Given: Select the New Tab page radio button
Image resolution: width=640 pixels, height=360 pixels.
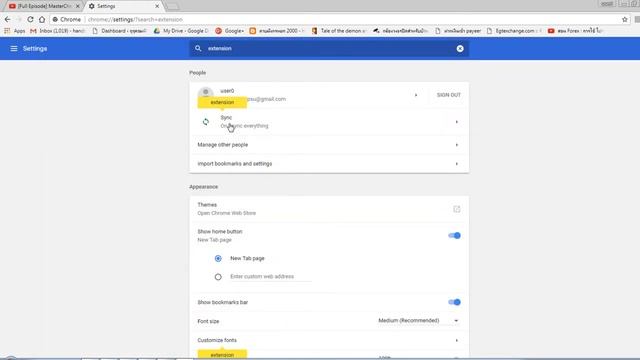Looking at the screenshot, I should point(218,258).
